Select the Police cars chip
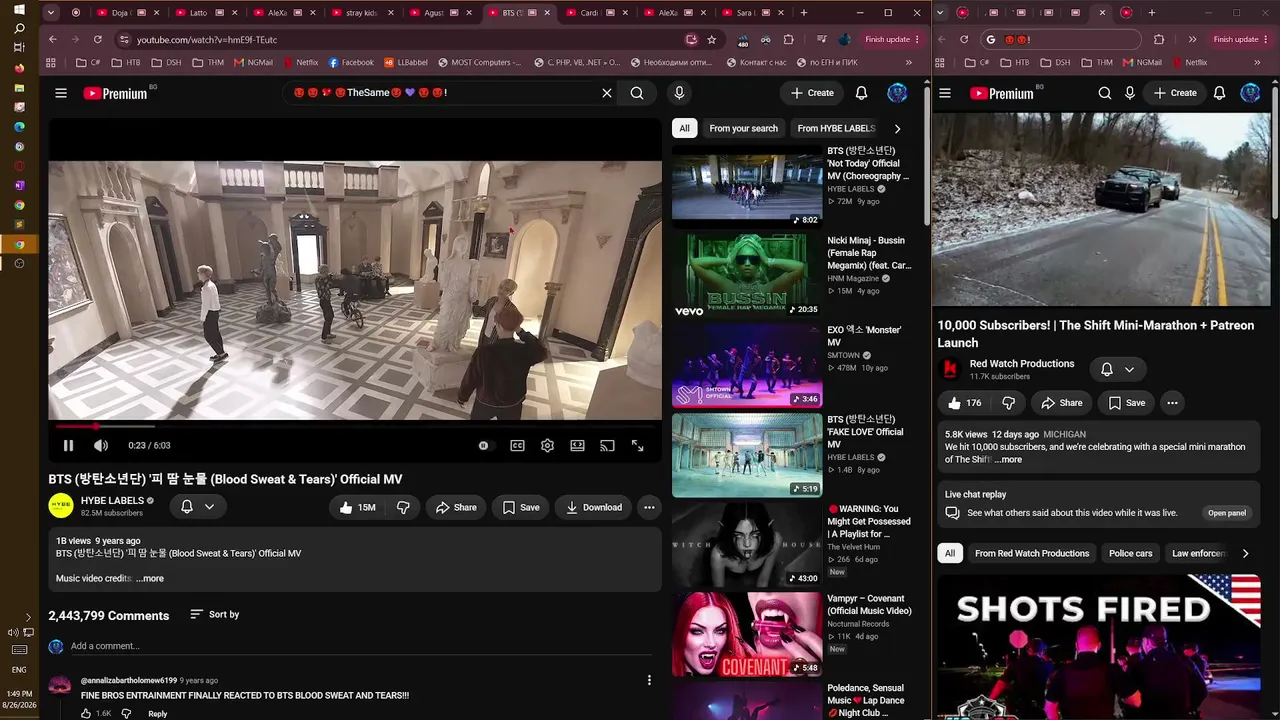This screenshot has height=720, width=1280. point(1130,553)
